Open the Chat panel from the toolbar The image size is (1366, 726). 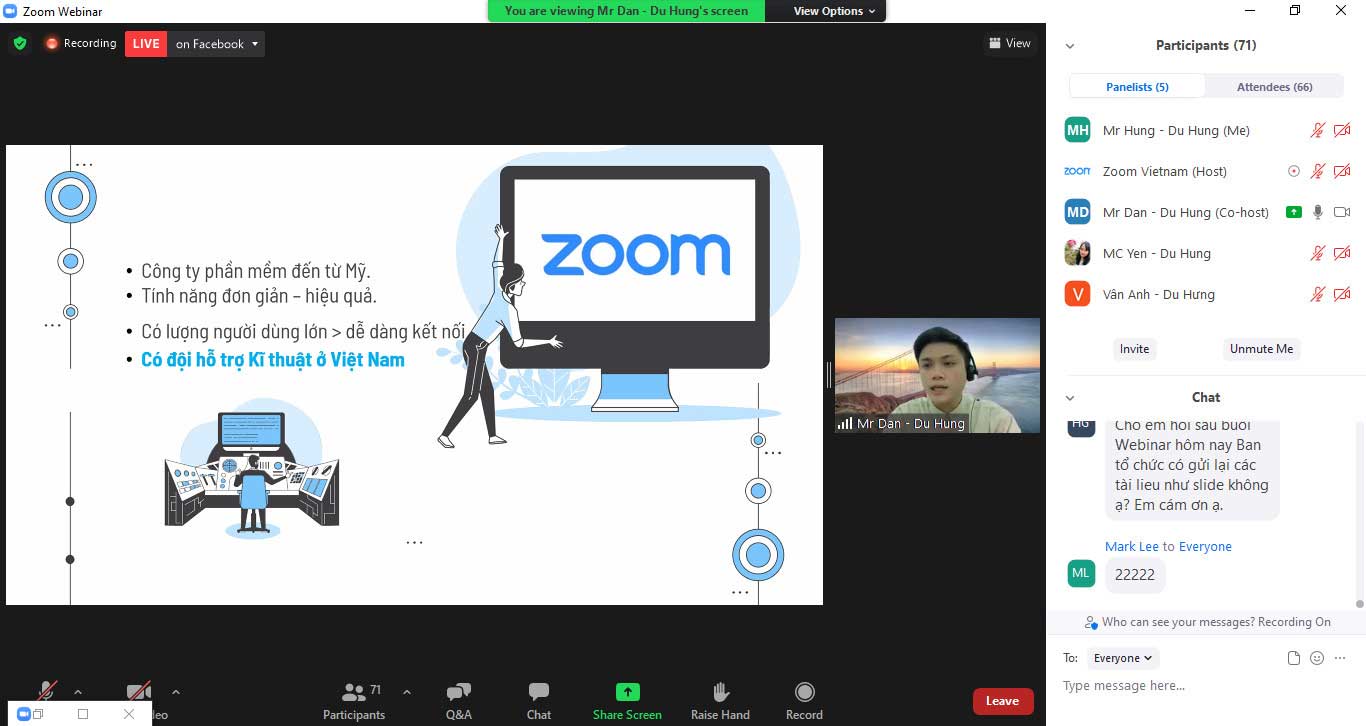tap(538, 700)
